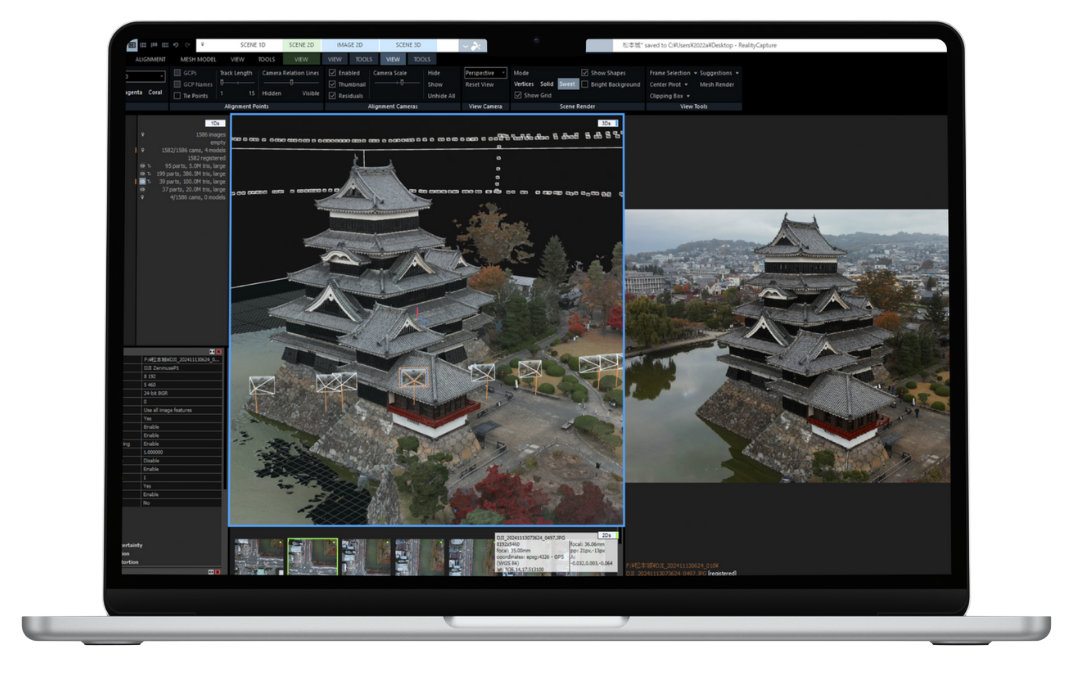Open the TOOLS tab under SCENE 3D
The width and height of the screenshot is (1072, 677).
click(x=423, y=59)
